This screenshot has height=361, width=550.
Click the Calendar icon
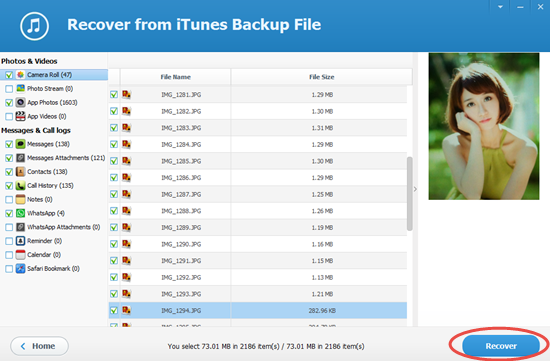coord(21,255)
